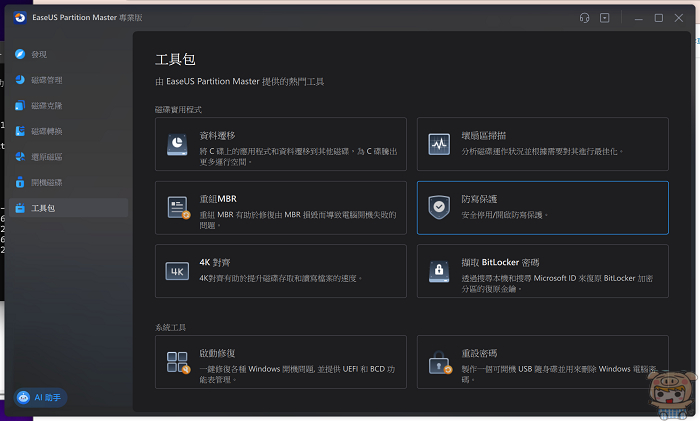Screen dimensions: 700x421
Task: Click the 重組MBR rebuild icon
Action: click(178, 207)
